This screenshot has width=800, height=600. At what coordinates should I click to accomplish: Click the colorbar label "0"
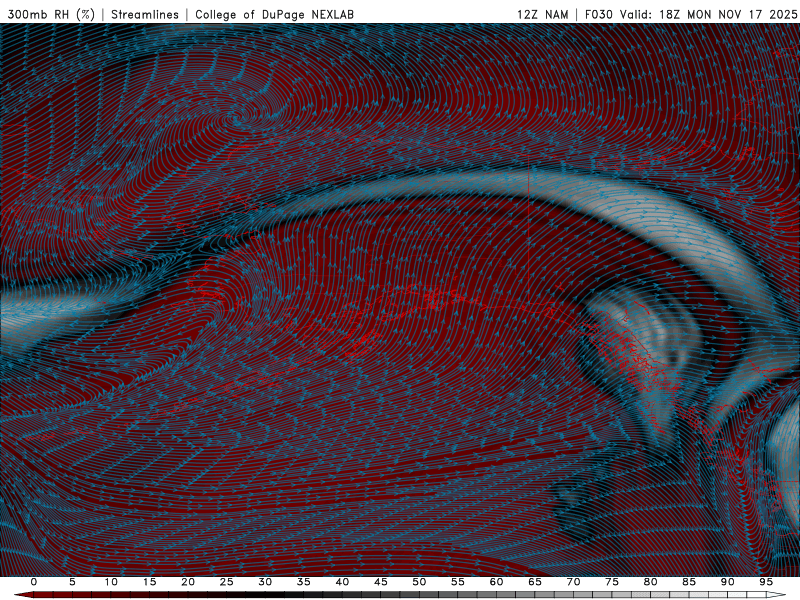[x=34, y=582]
